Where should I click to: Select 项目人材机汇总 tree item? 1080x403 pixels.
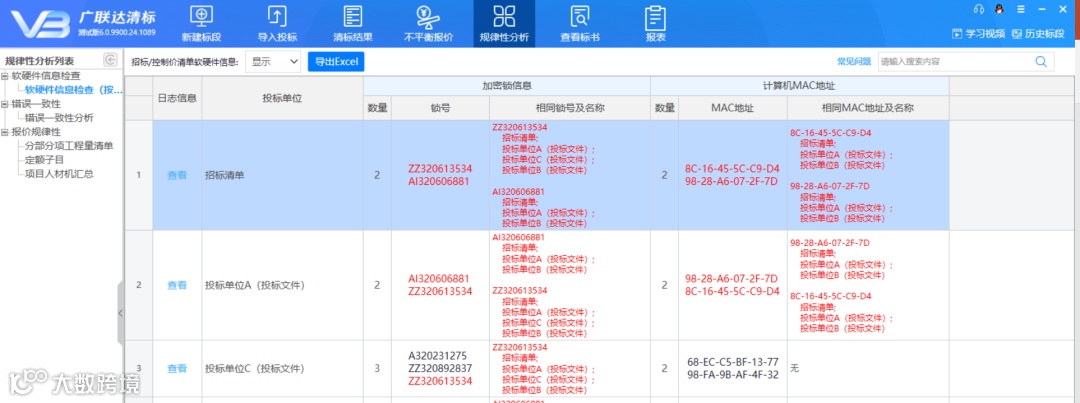click(59, 174)
